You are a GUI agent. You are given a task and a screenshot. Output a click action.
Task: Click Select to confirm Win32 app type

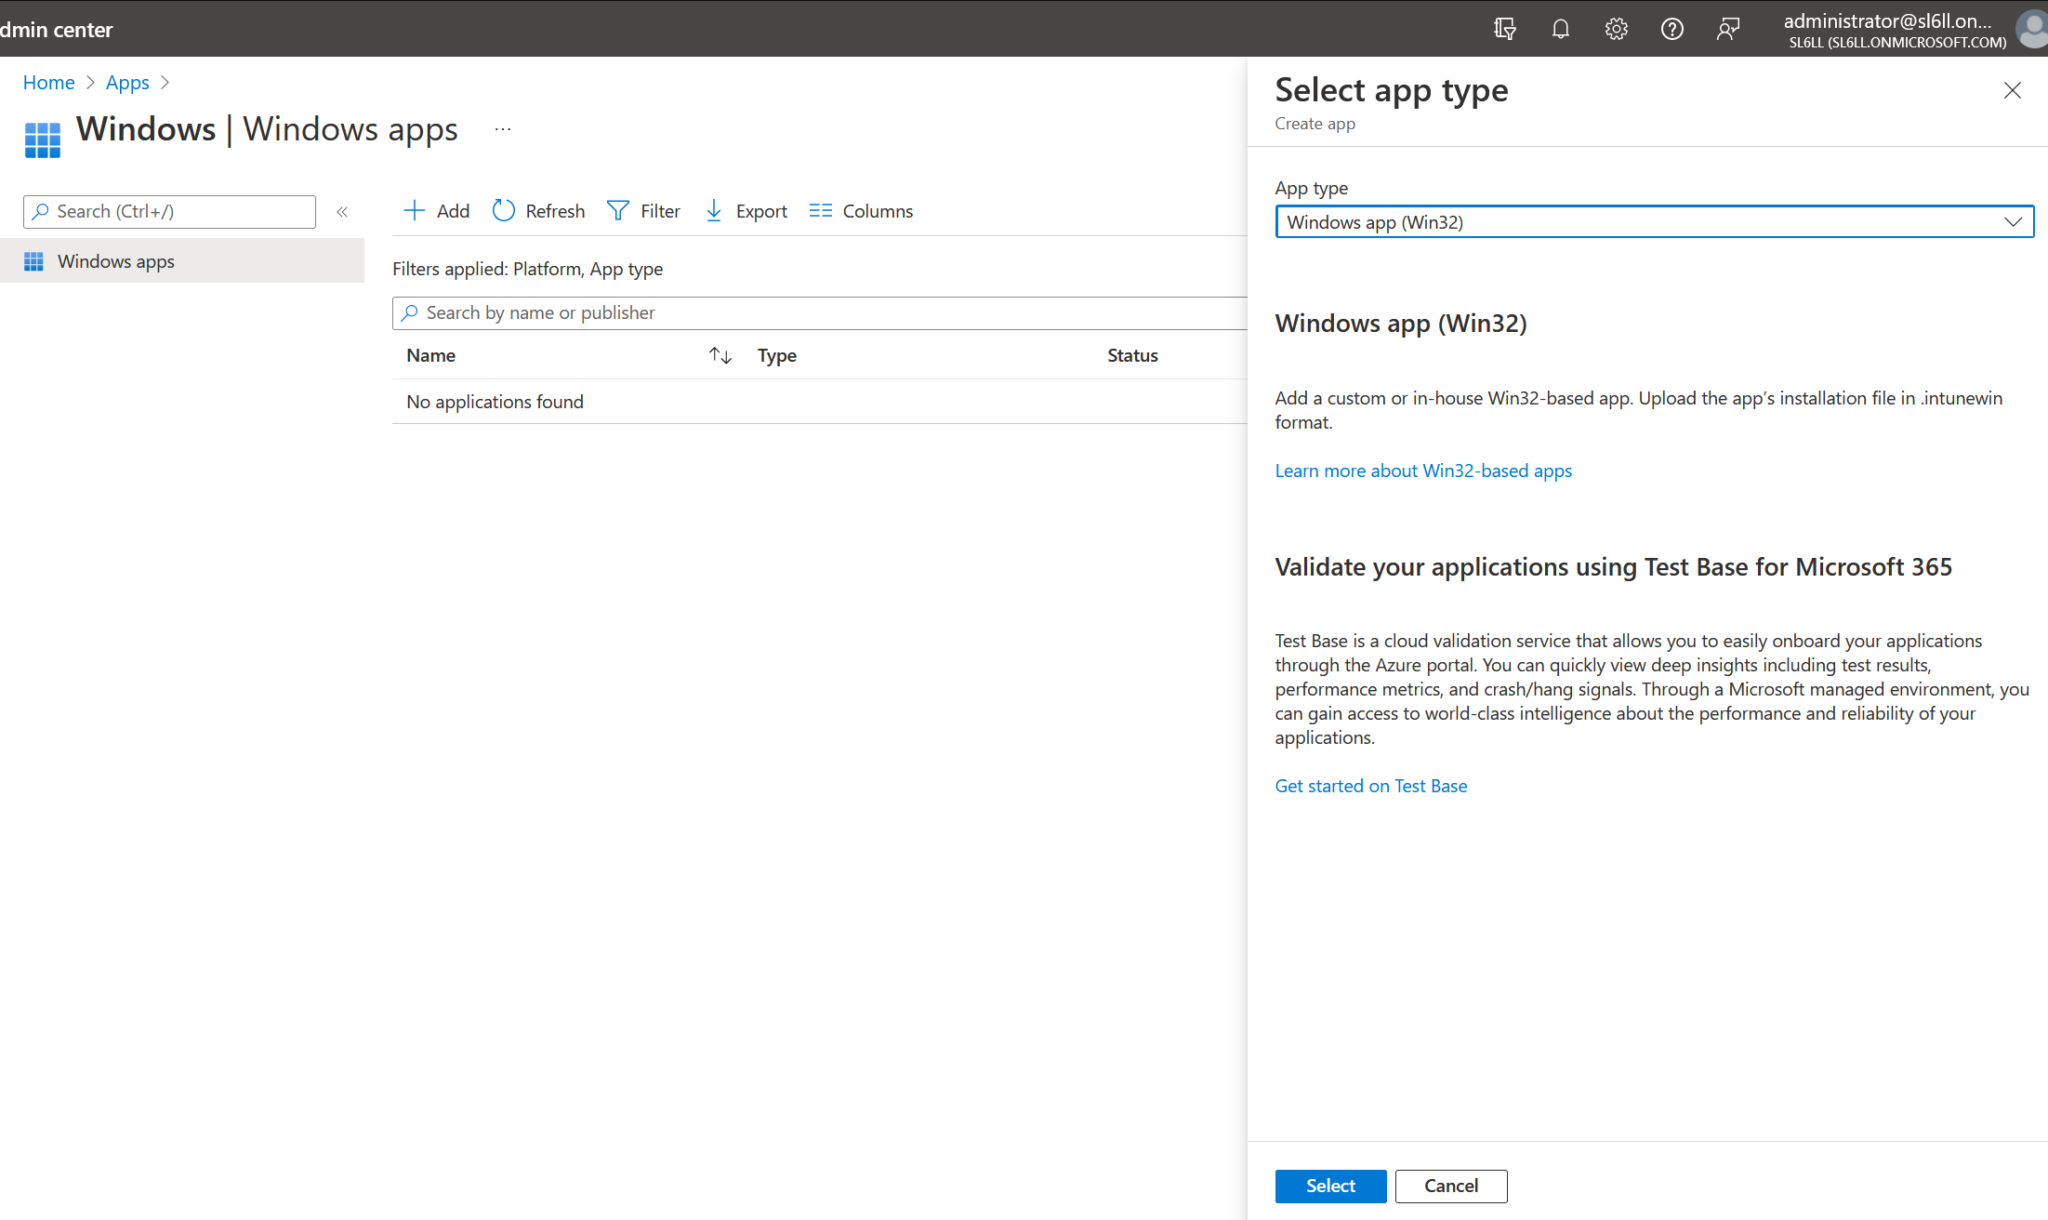[x=1330, y=1186]
